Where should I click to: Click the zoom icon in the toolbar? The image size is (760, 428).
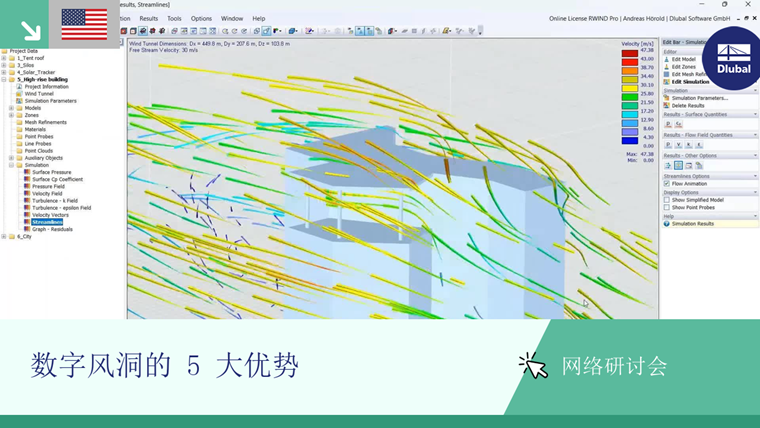225,31
